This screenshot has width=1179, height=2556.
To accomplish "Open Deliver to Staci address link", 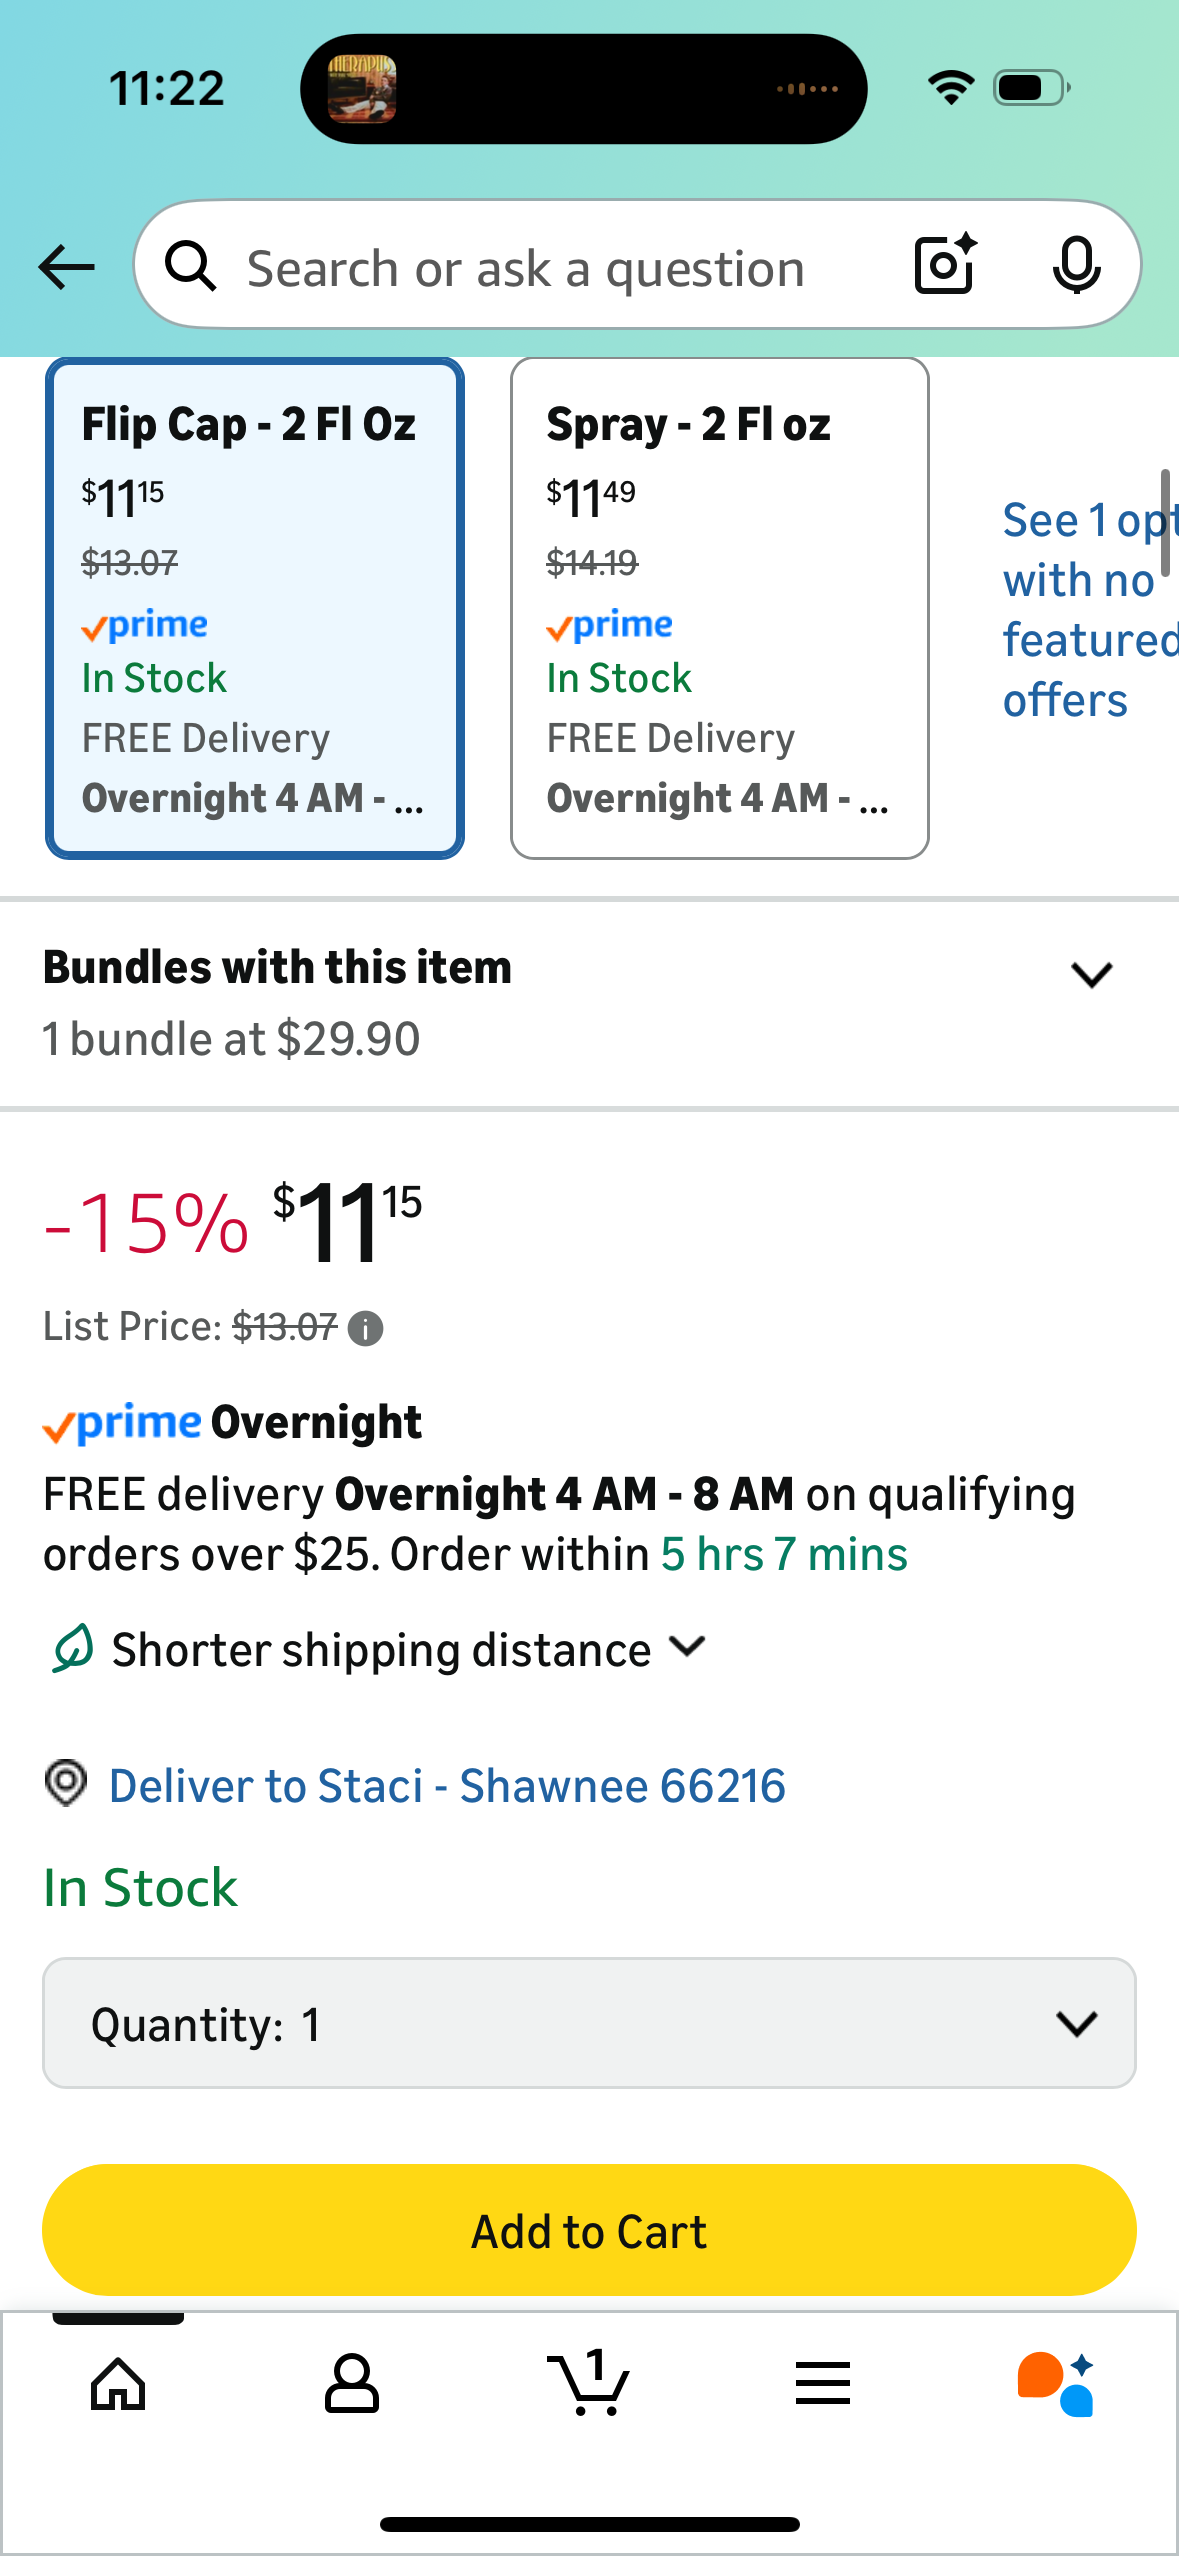I will (447, 1786).
